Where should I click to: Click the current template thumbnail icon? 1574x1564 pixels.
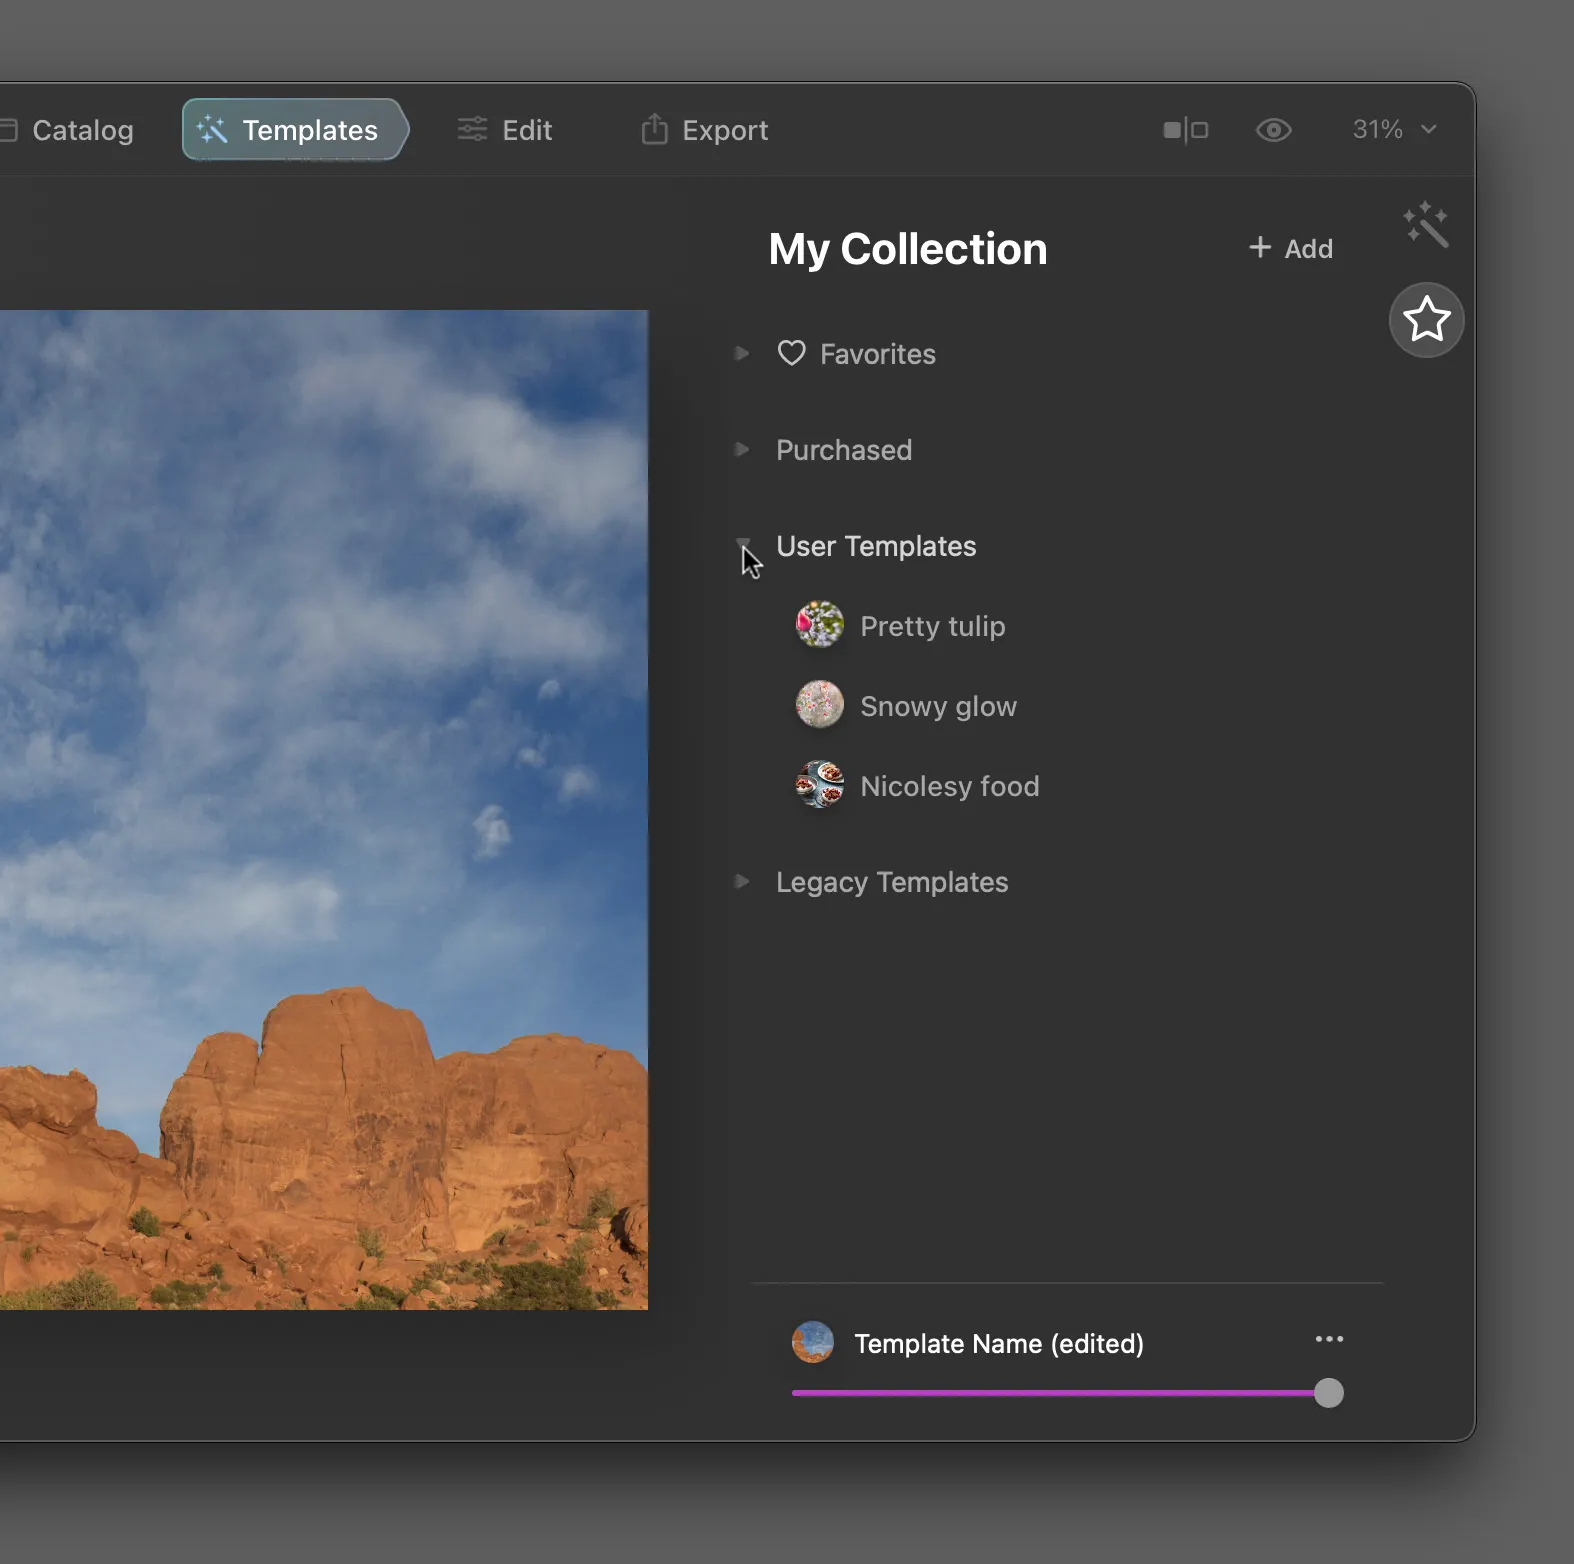[x=813, y=1343]
